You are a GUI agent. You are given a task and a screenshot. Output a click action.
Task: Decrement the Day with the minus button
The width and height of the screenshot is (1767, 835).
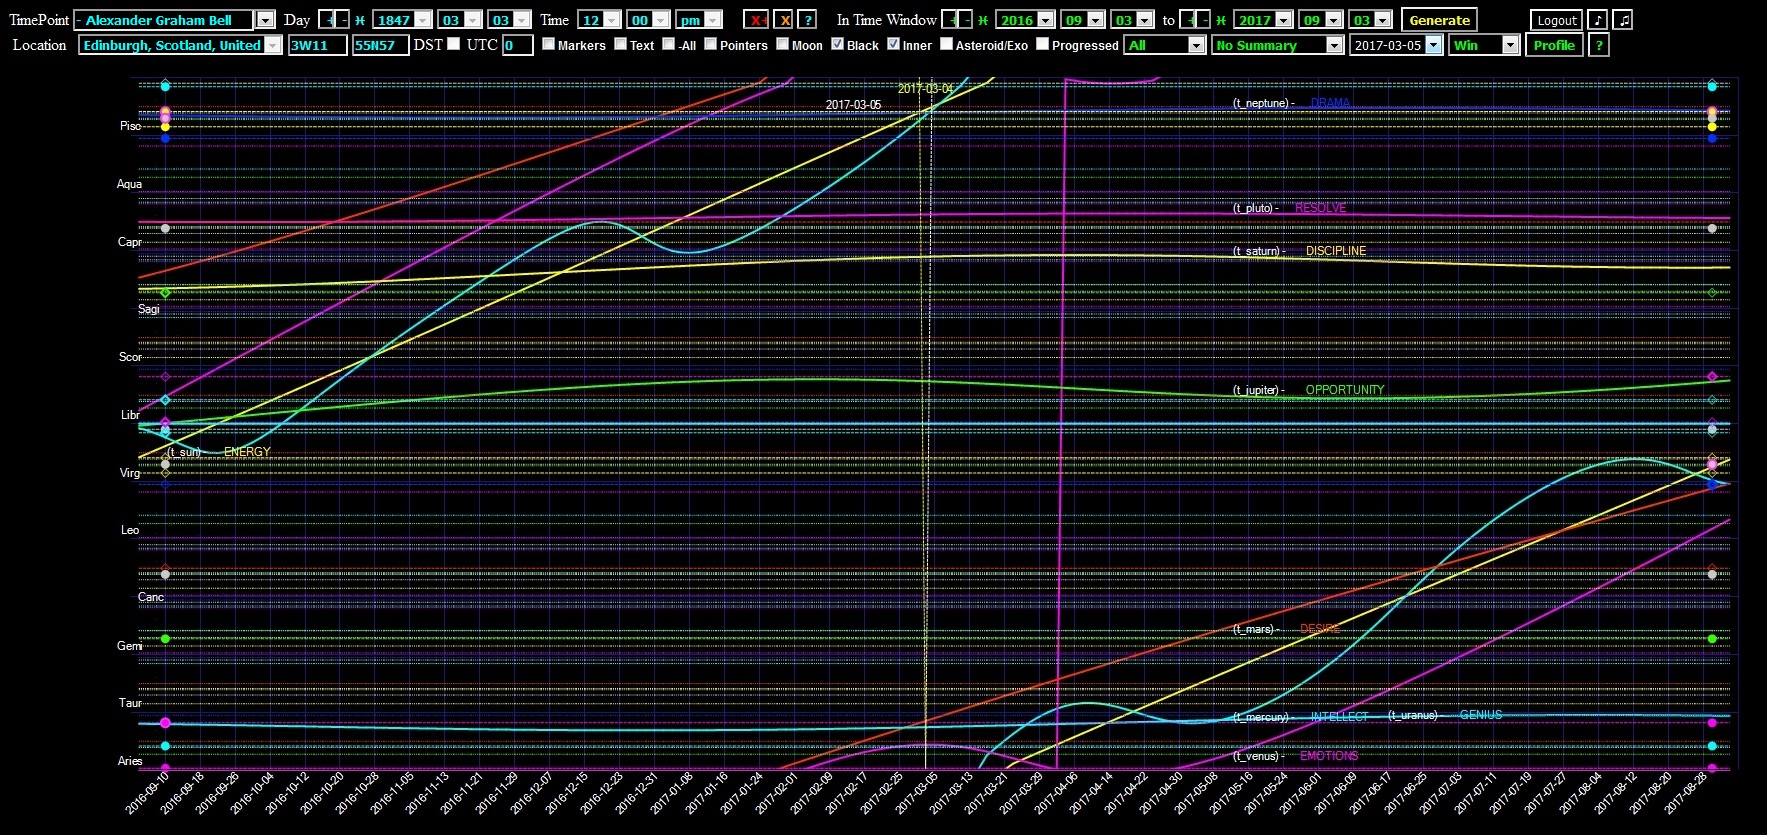(342, 20)
